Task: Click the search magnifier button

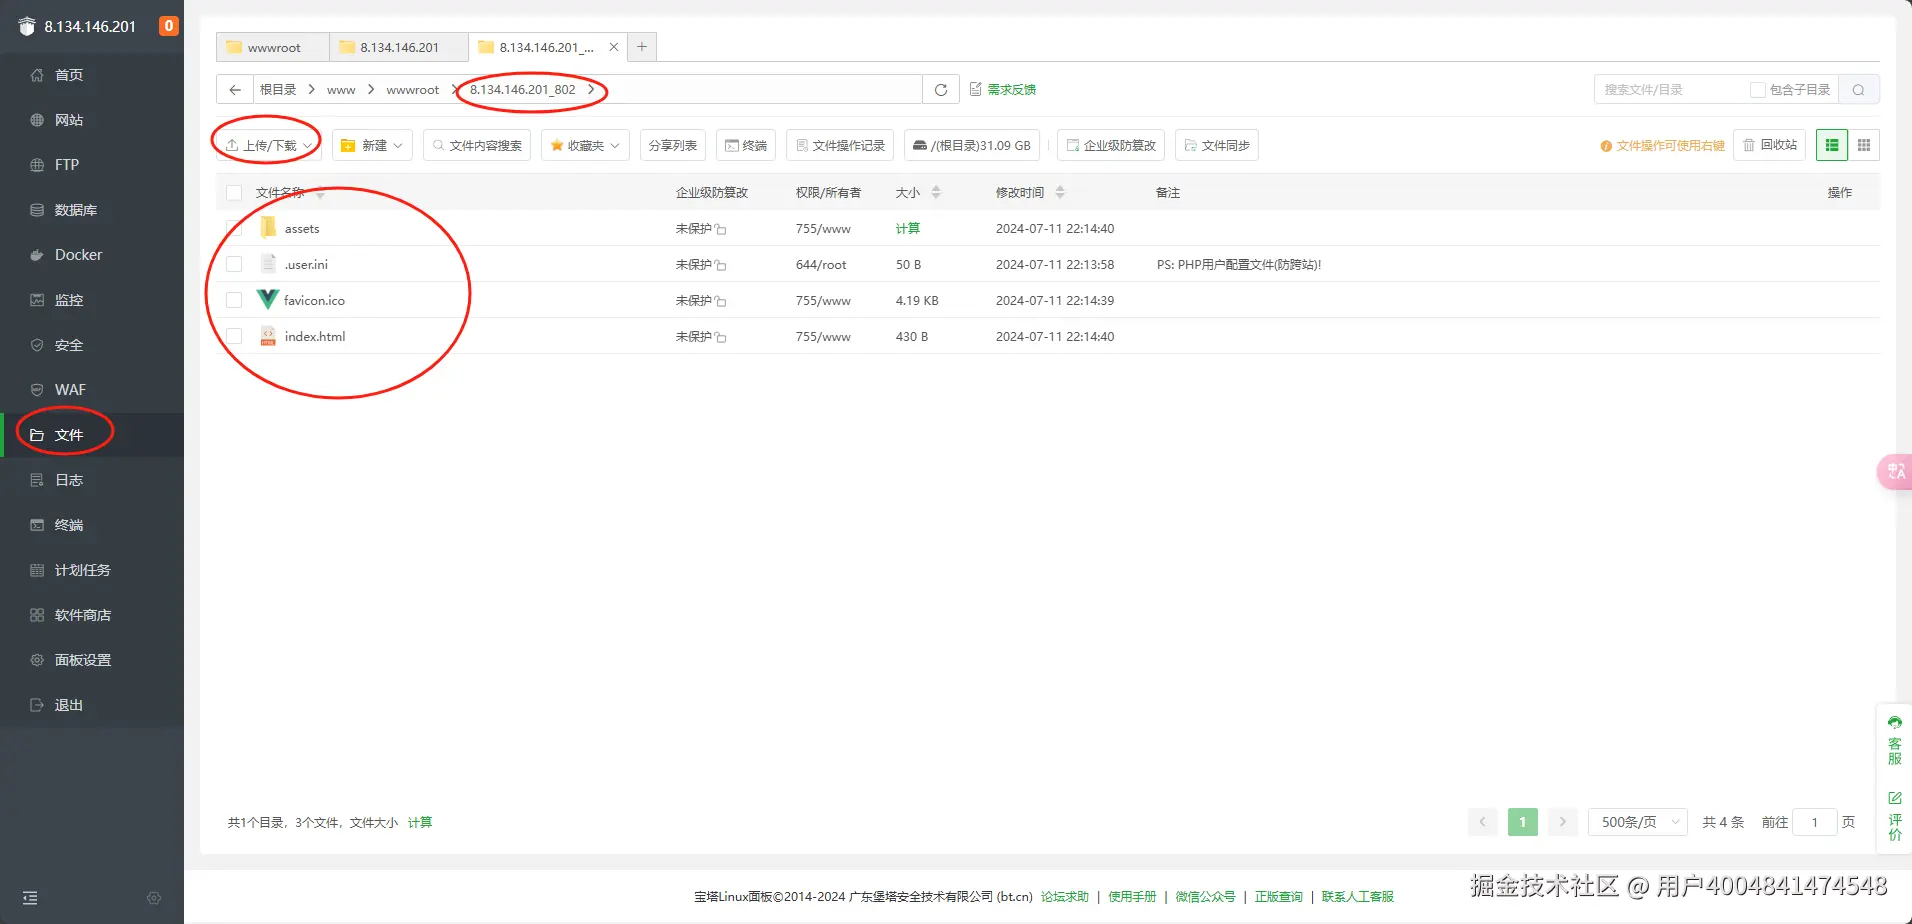Action: pos(1859,90)
